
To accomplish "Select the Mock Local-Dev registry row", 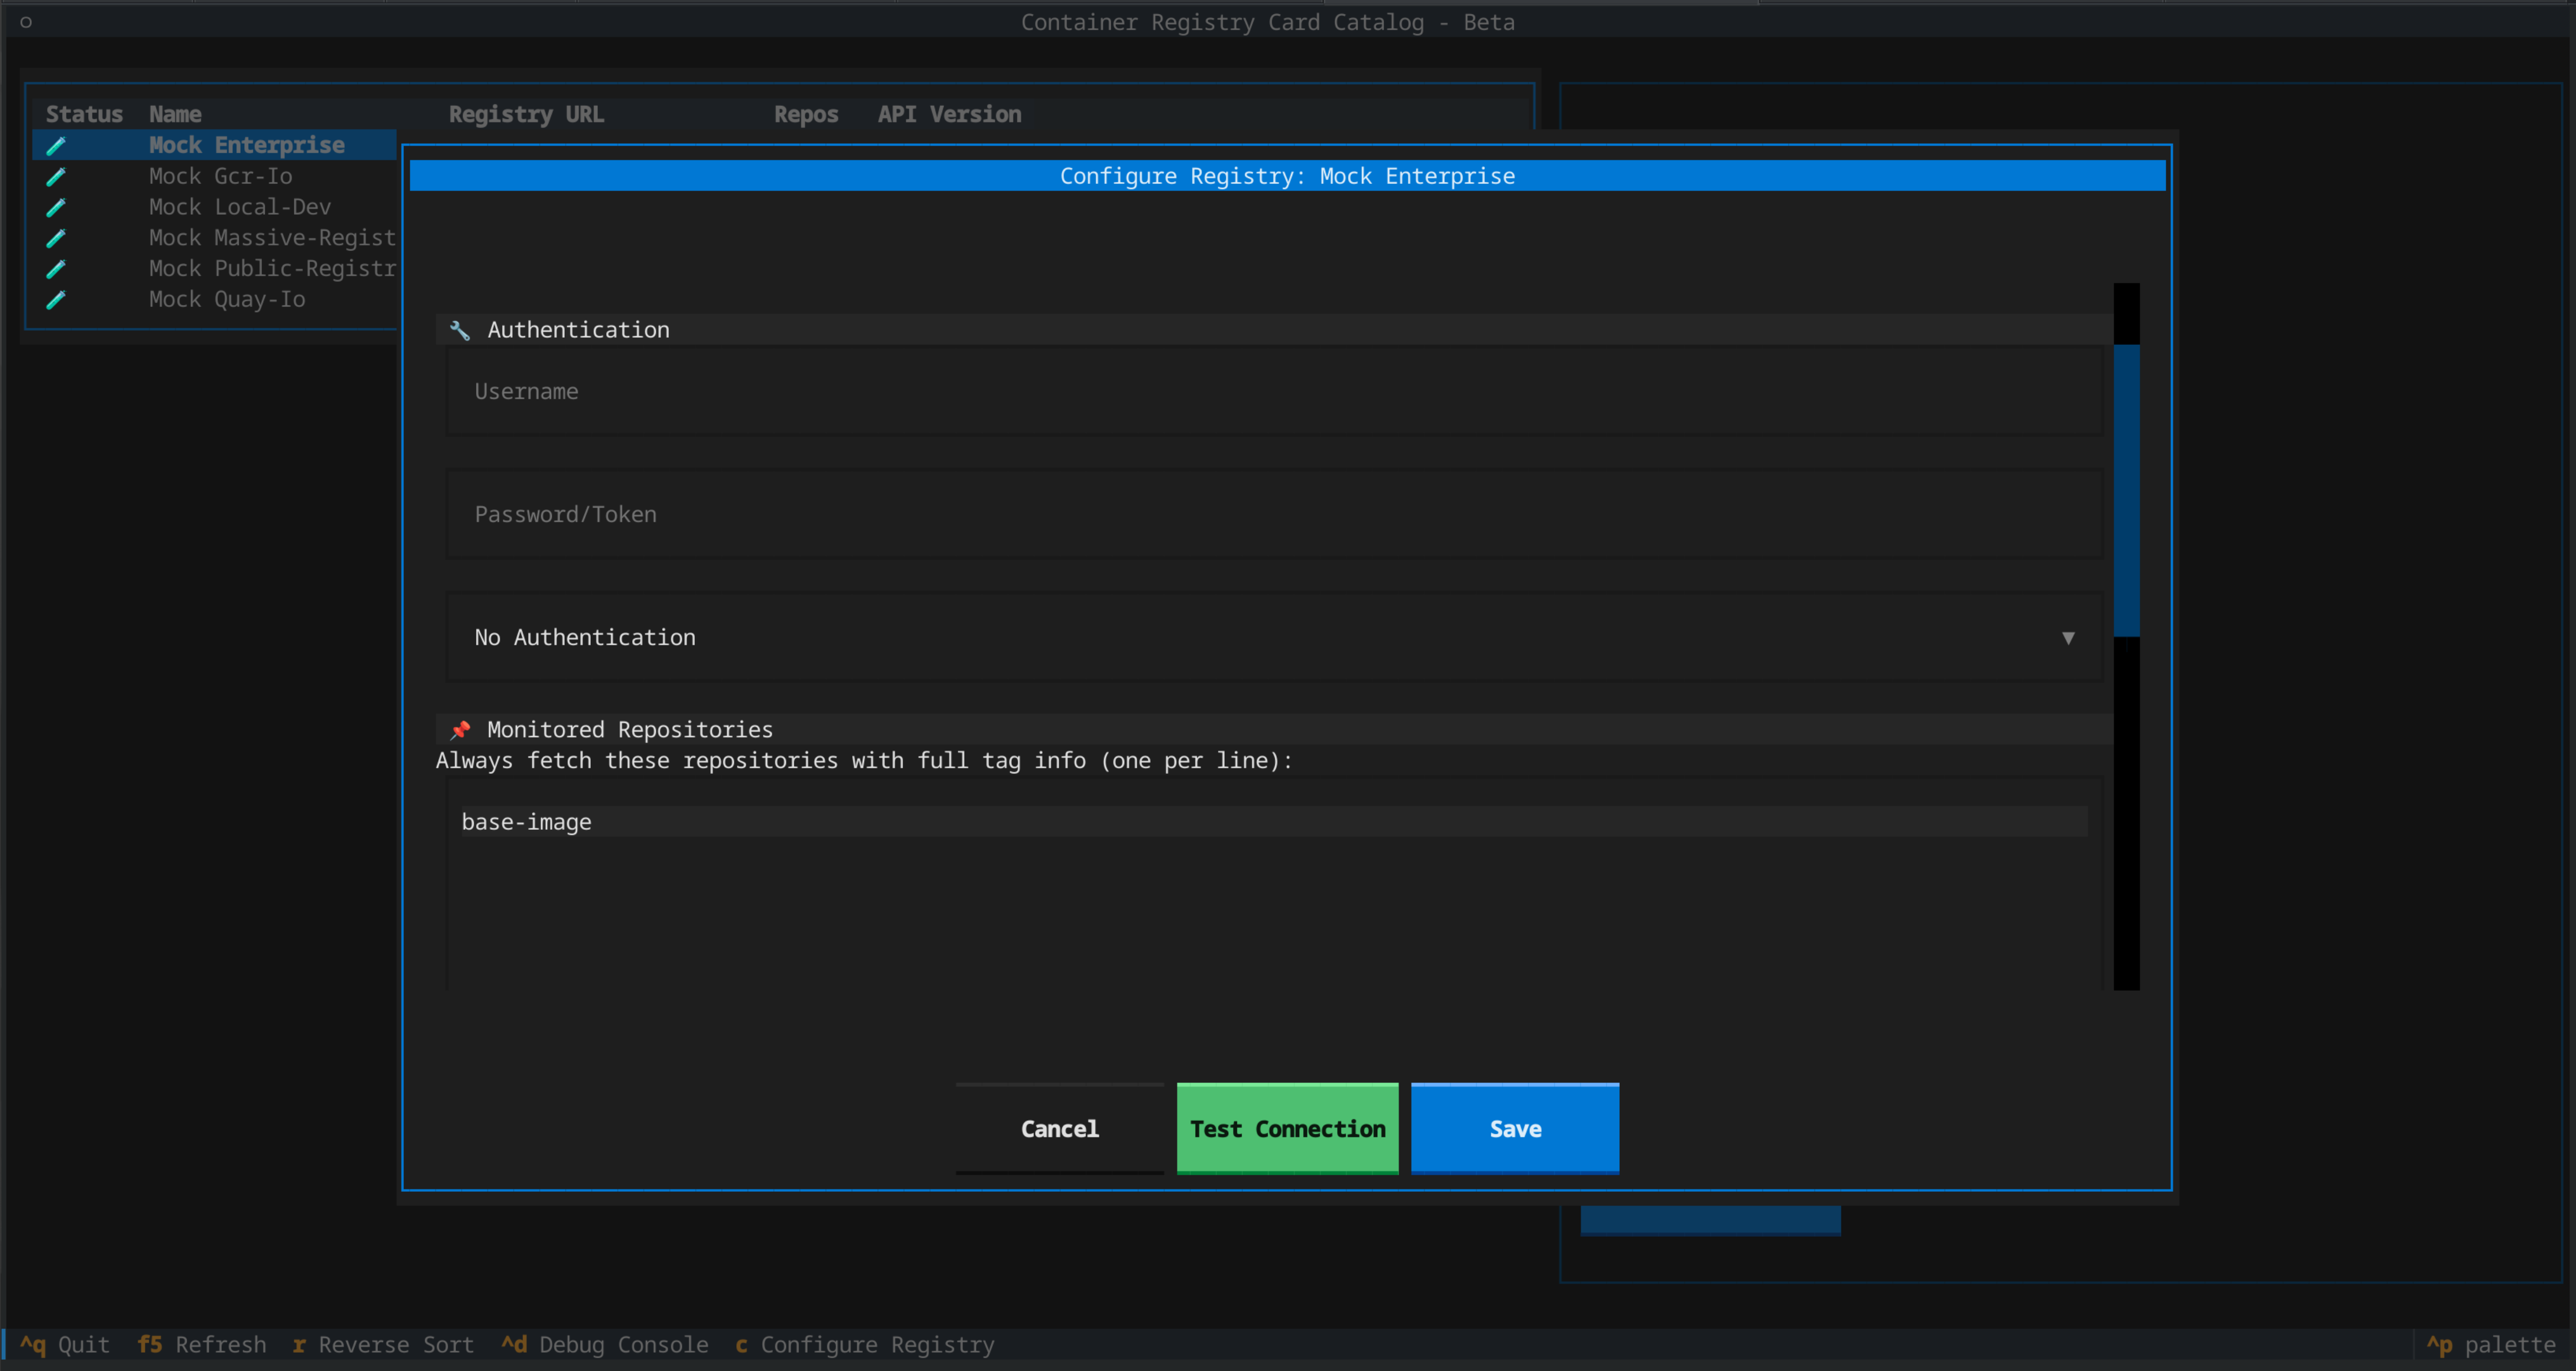I will tap(240, 207).
